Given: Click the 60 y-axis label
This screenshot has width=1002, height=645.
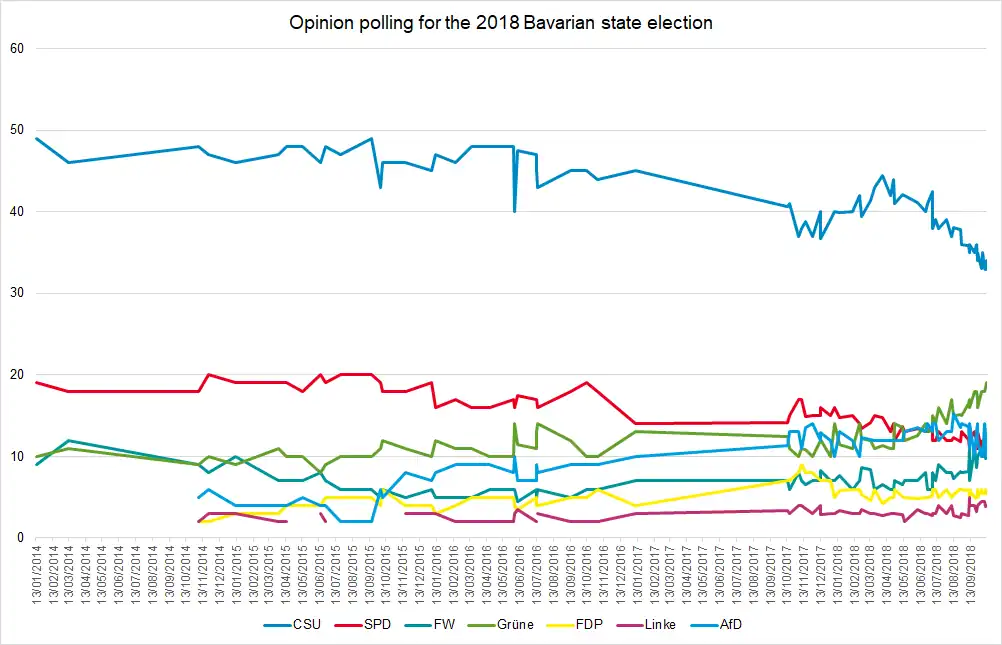Looking at the screenshot, I should pyautogui.click(x=16, y=48).
